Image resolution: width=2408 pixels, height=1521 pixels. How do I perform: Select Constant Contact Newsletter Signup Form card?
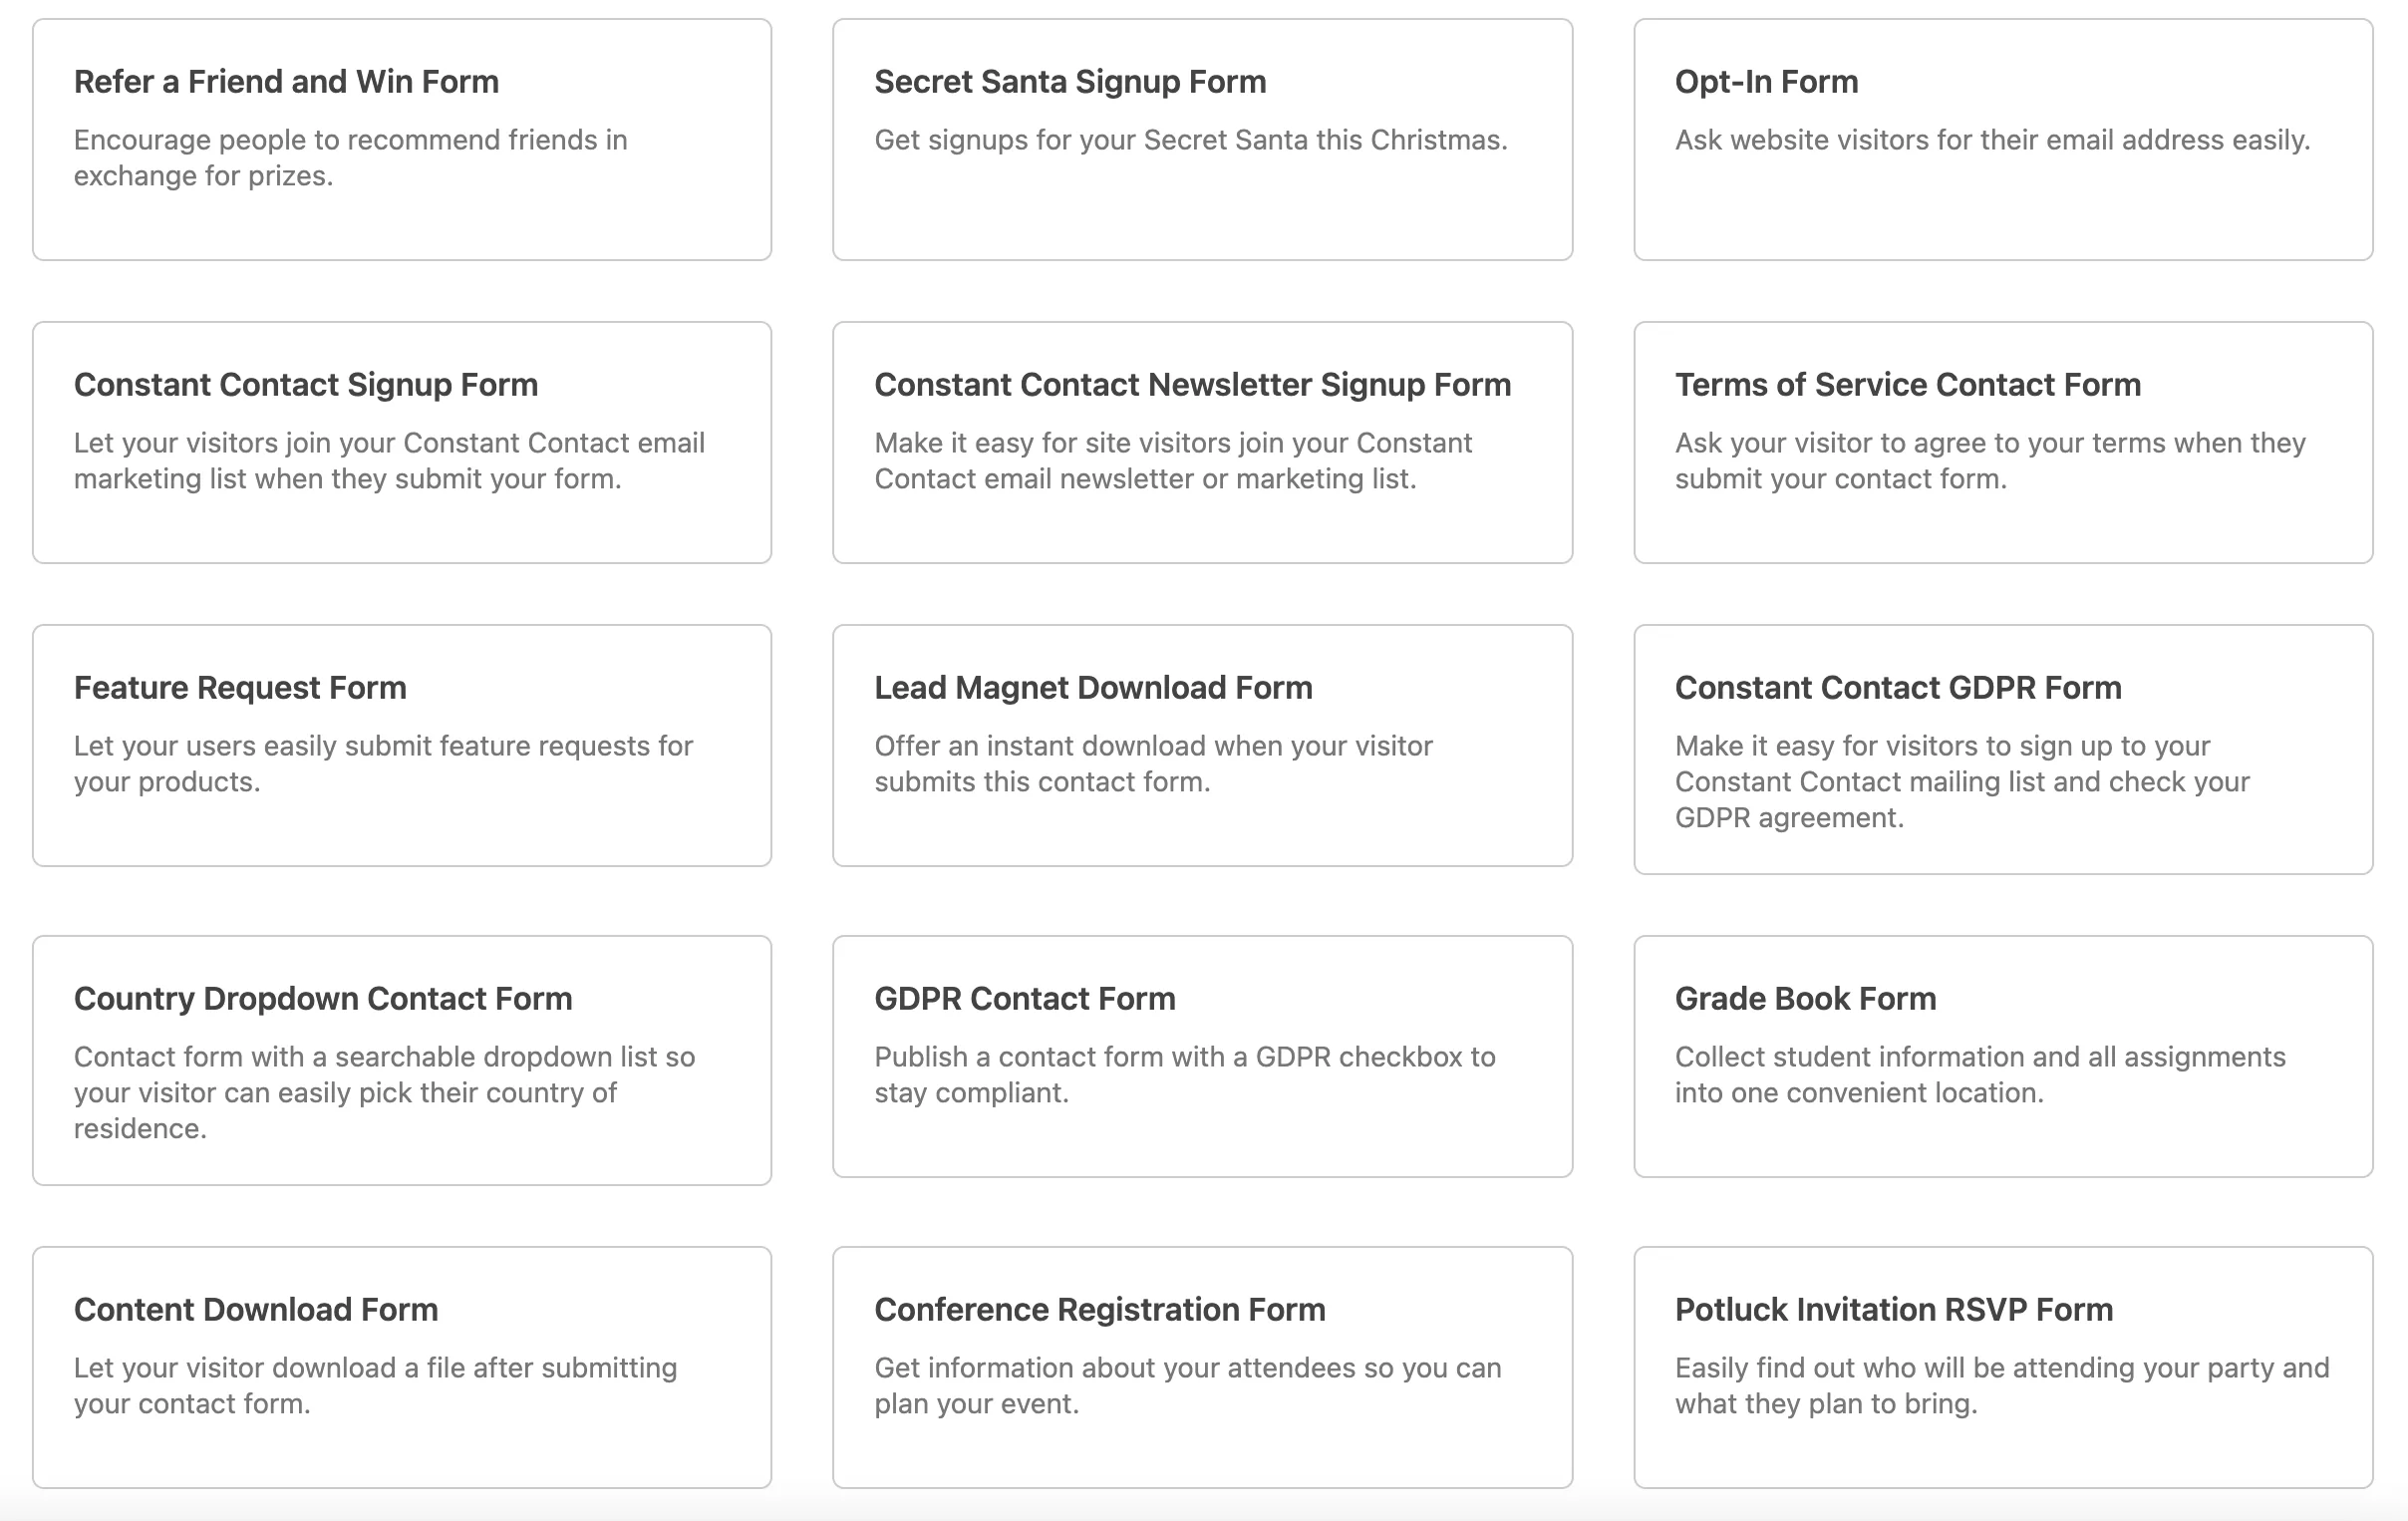1202,442
